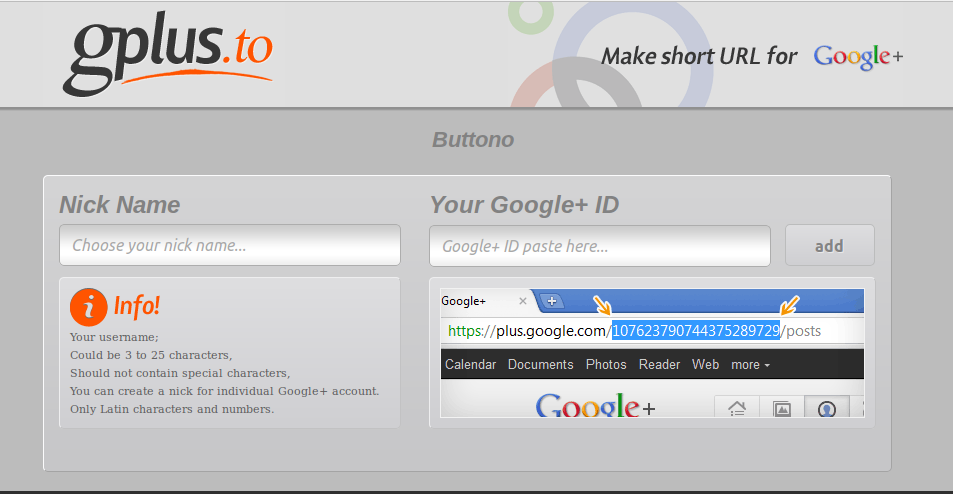Click the Google+ ID example screenshot

(652, 352)
